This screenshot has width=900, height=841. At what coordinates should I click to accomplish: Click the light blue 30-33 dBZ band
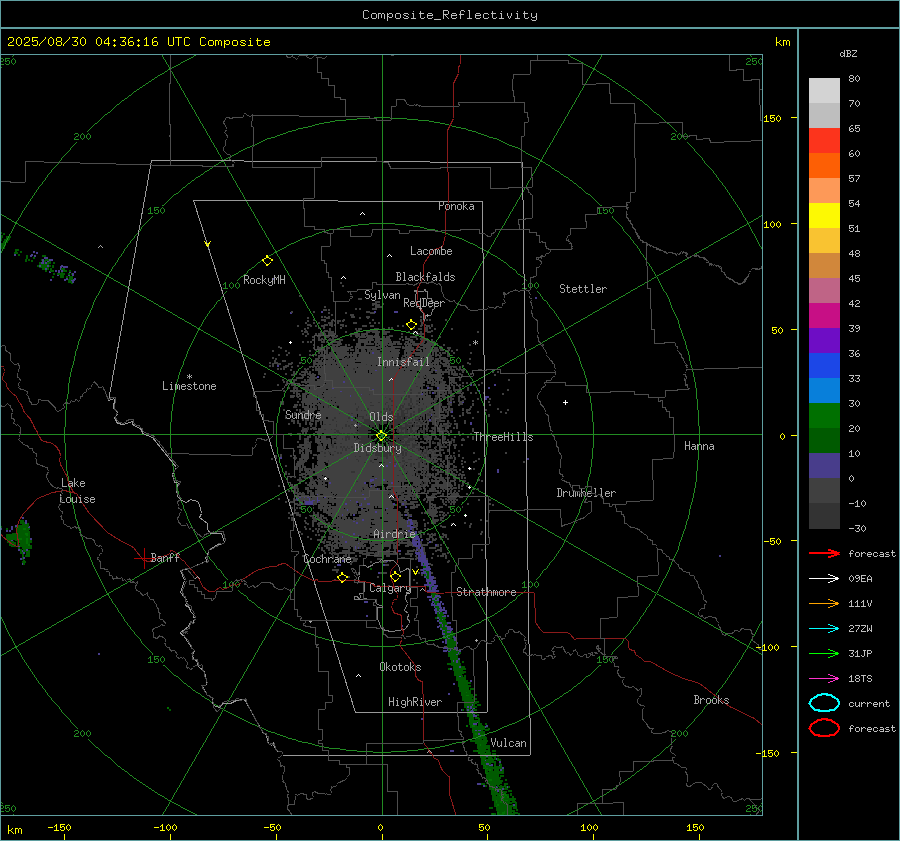click(x=824, y=391)
